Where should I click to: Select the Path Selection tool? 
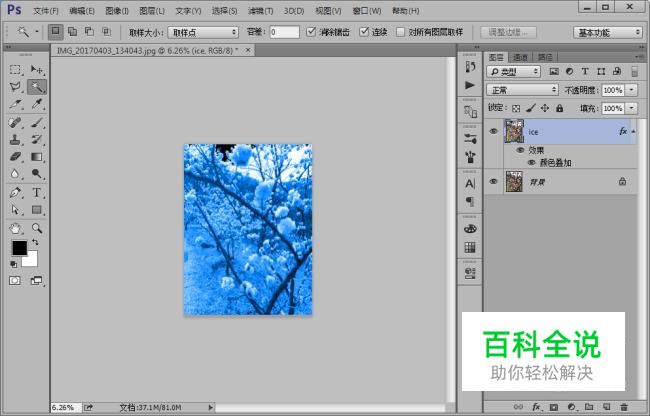point(15,210)
